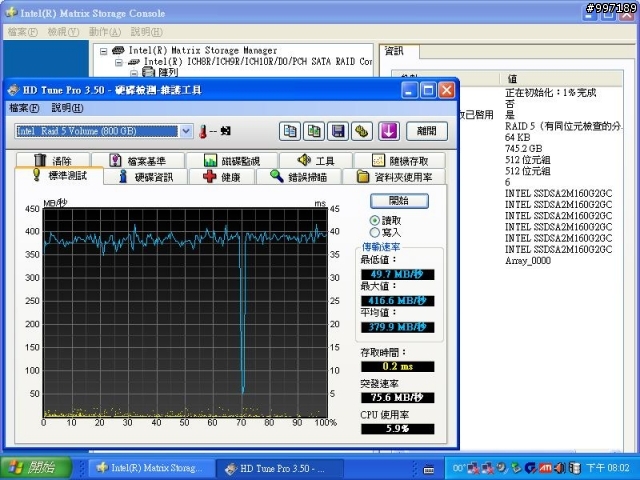The width and height of the screenshot is (640, 480).
Task: Click the benchmark graph area
Action: [x=185, y=313]
